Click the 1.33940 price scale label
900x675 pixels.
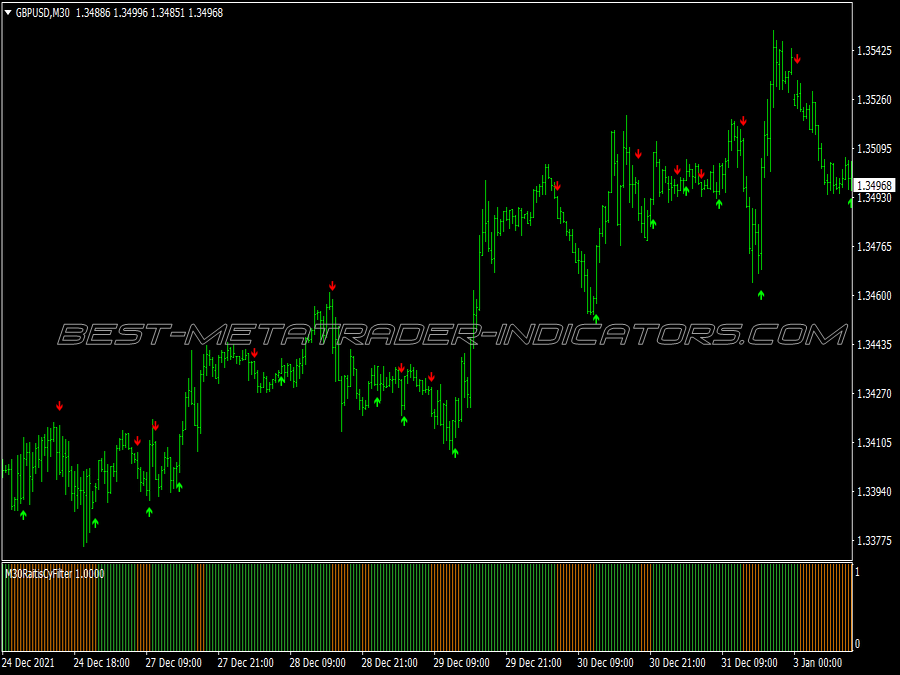tap(874, 492)
